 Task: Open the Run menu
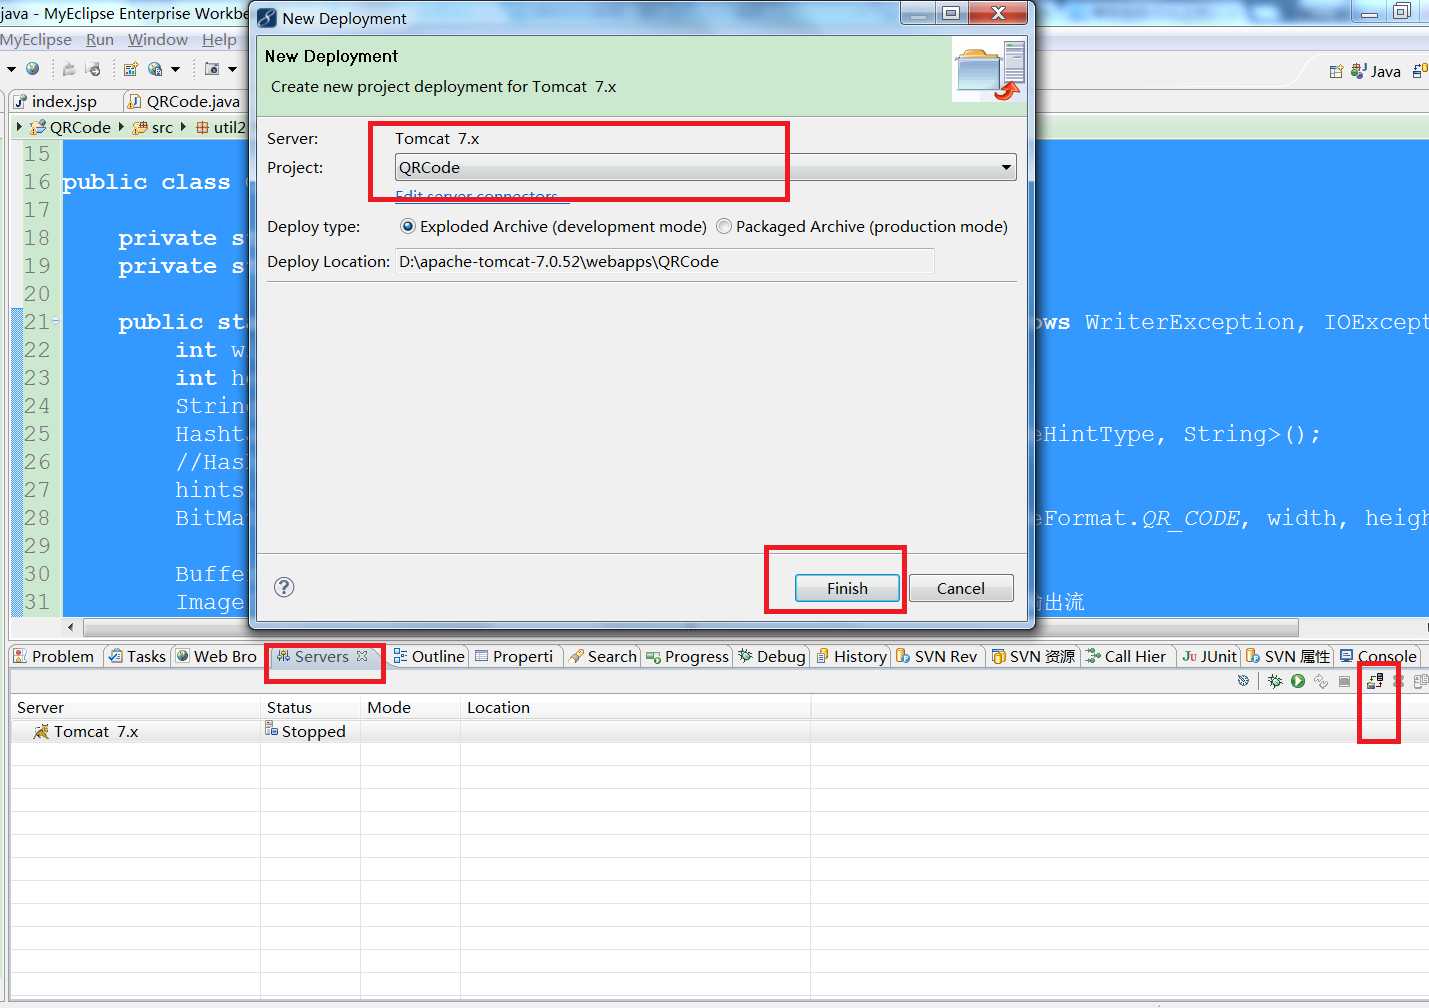pyautogui.click(x=100, y=40)
